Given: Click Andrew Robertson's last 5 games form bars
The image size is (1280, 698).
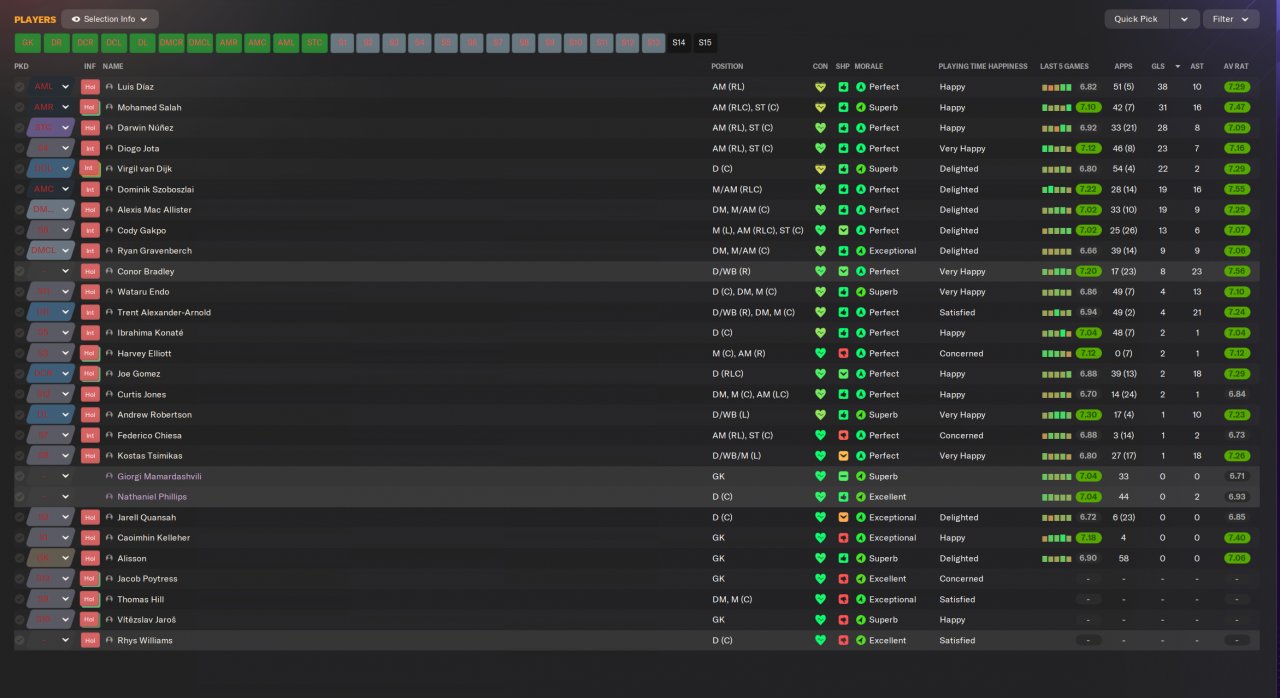Looking at the screenshot, I should tap(1056, 415).
